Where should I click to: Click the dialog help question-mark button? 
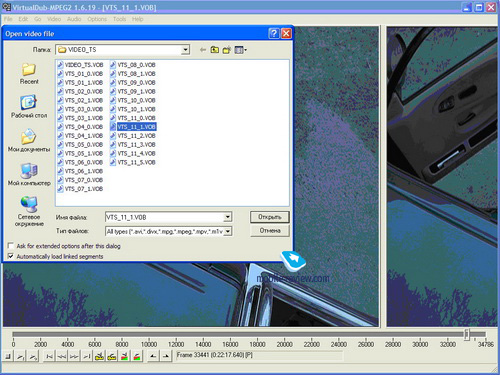coord(274,33)
